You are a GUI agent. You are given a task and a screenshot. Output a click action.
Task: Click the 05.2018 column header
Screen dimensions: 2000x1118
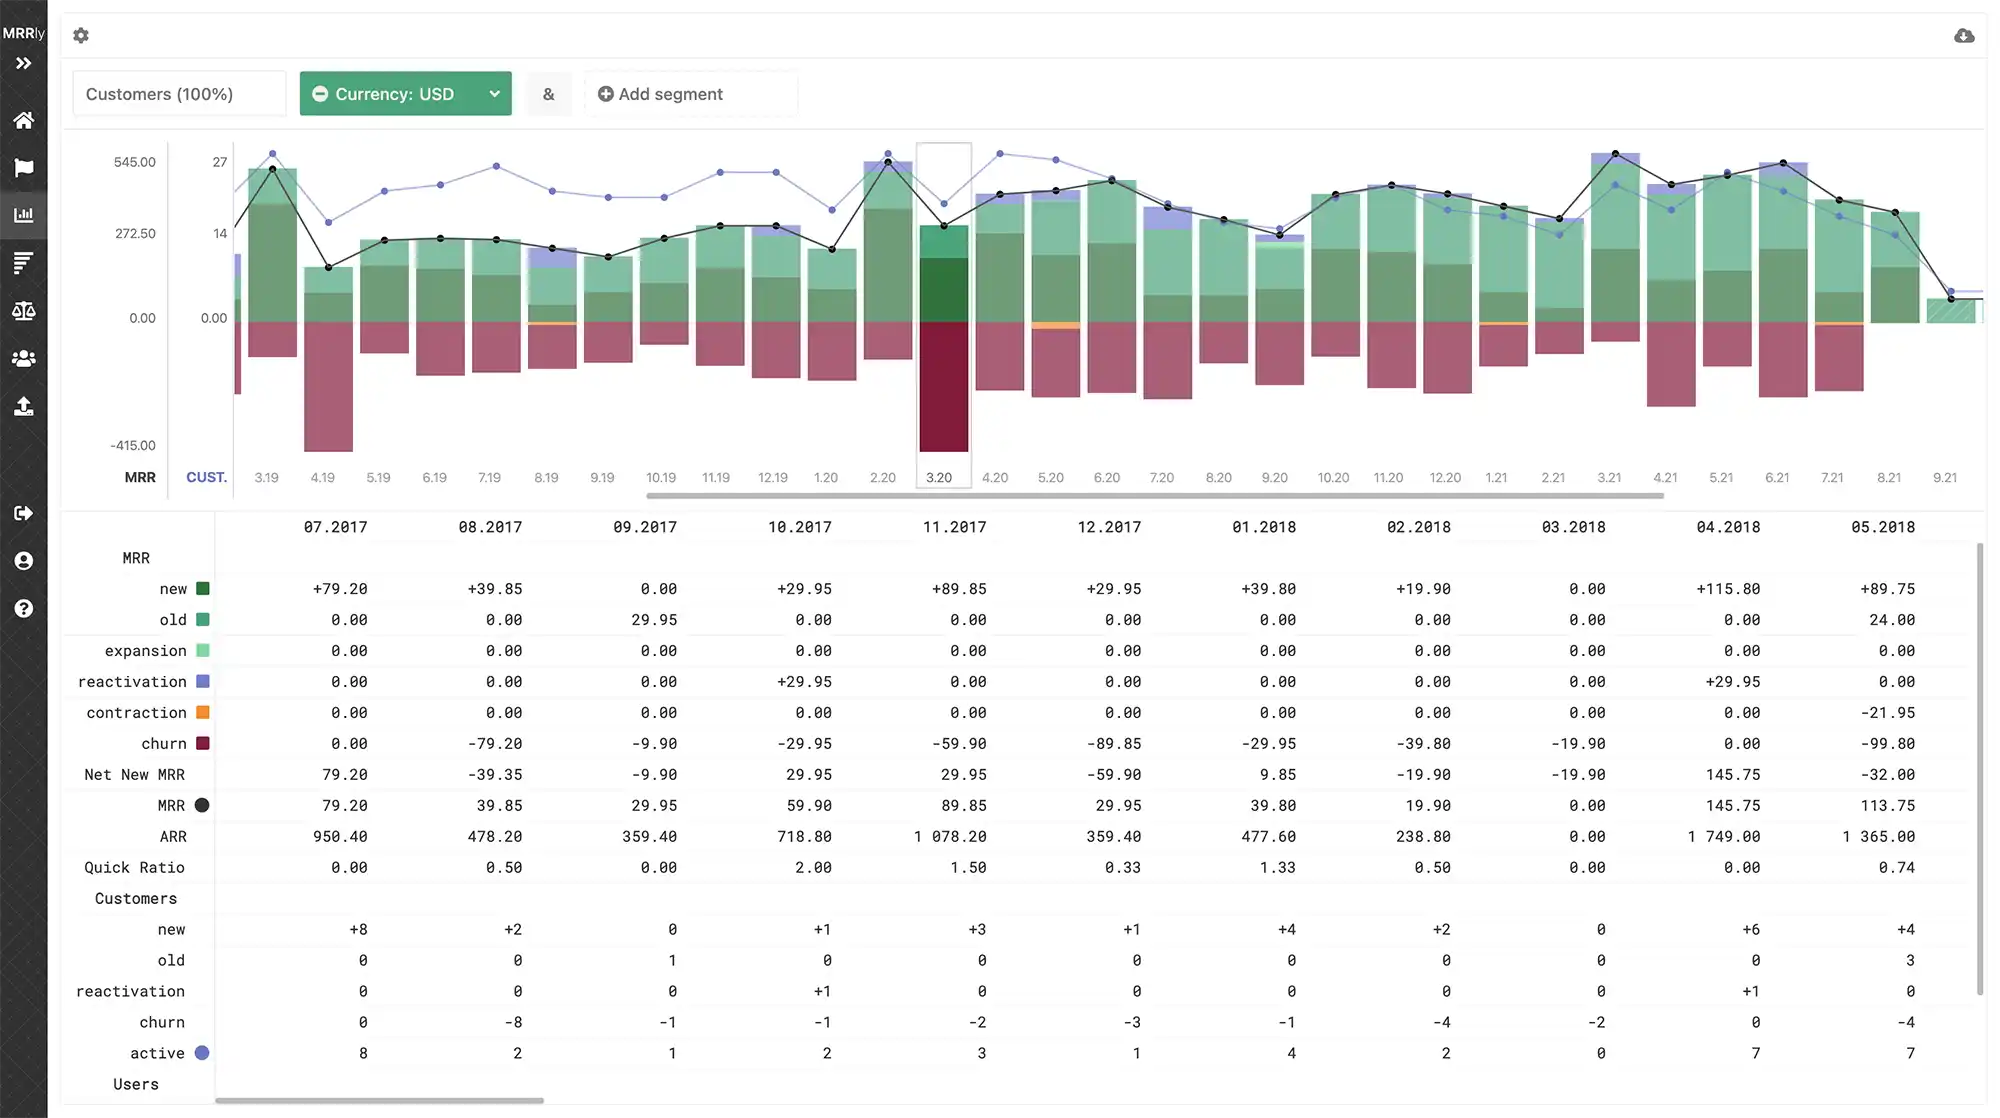tap(1883, 527)
